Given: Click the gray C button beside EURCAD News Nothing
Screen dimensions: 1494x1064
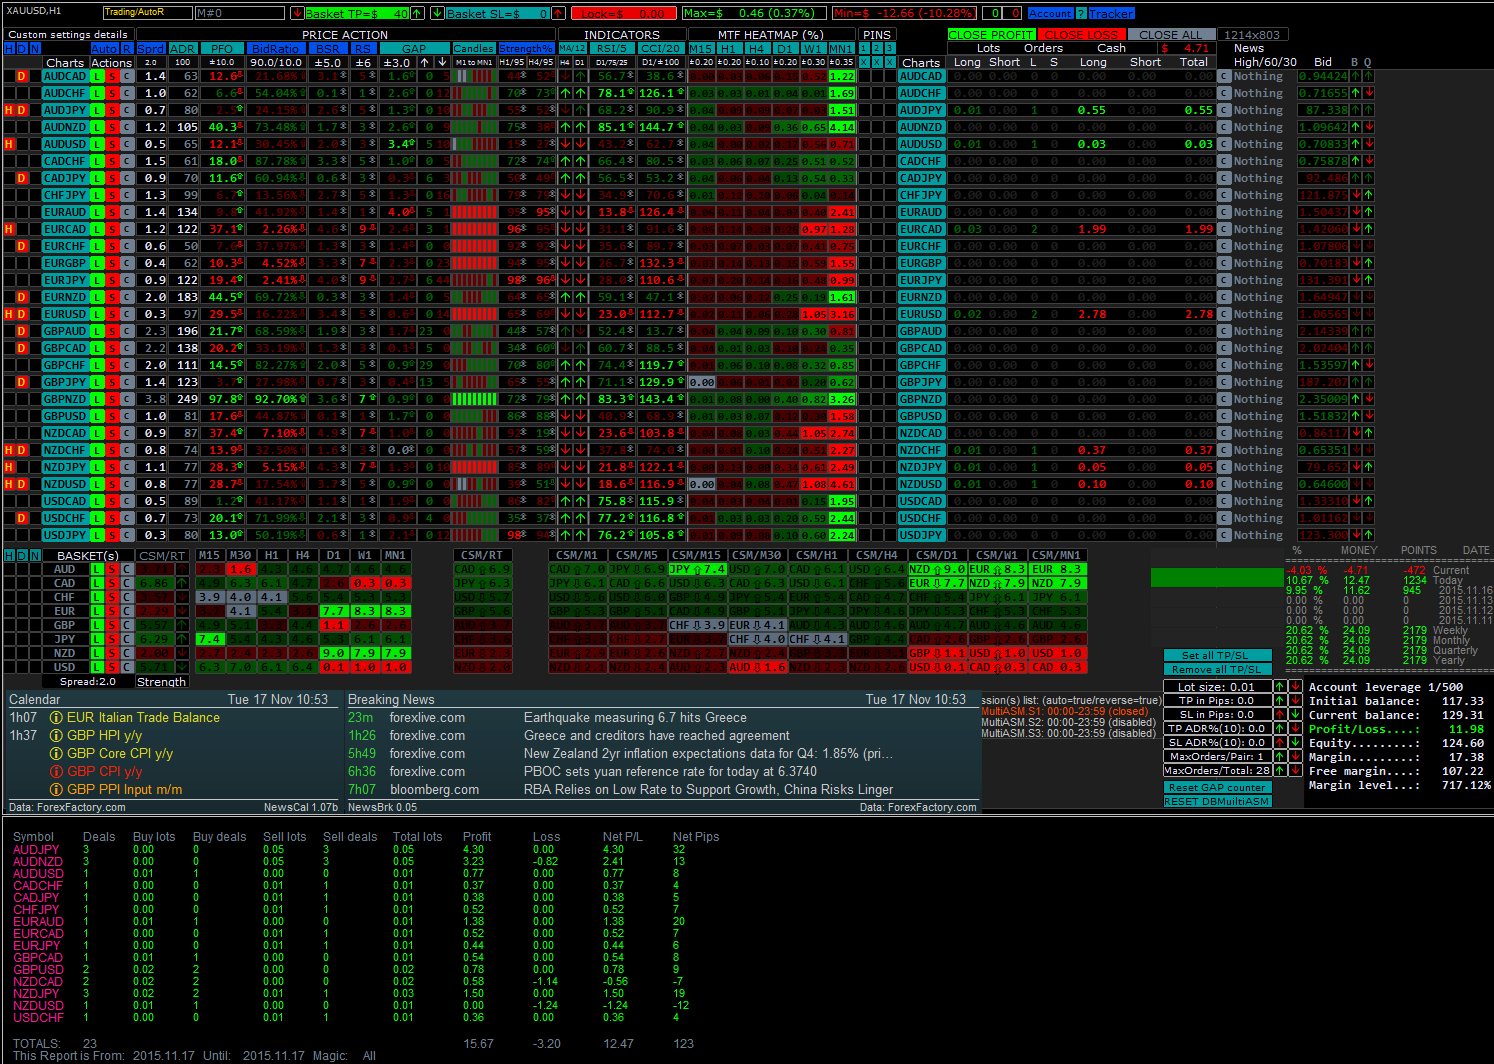Looking at the screenshot, I should click(x=1223, y=229).
